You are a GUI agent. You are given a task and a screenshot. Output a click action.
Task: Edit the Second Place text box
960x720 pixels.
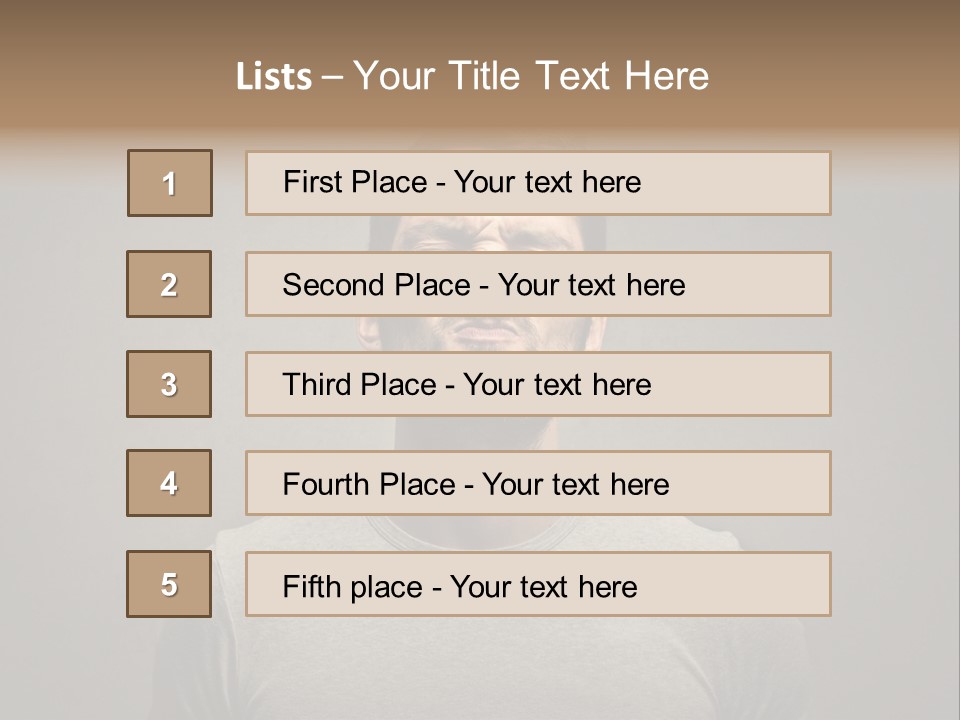(538, 284)
